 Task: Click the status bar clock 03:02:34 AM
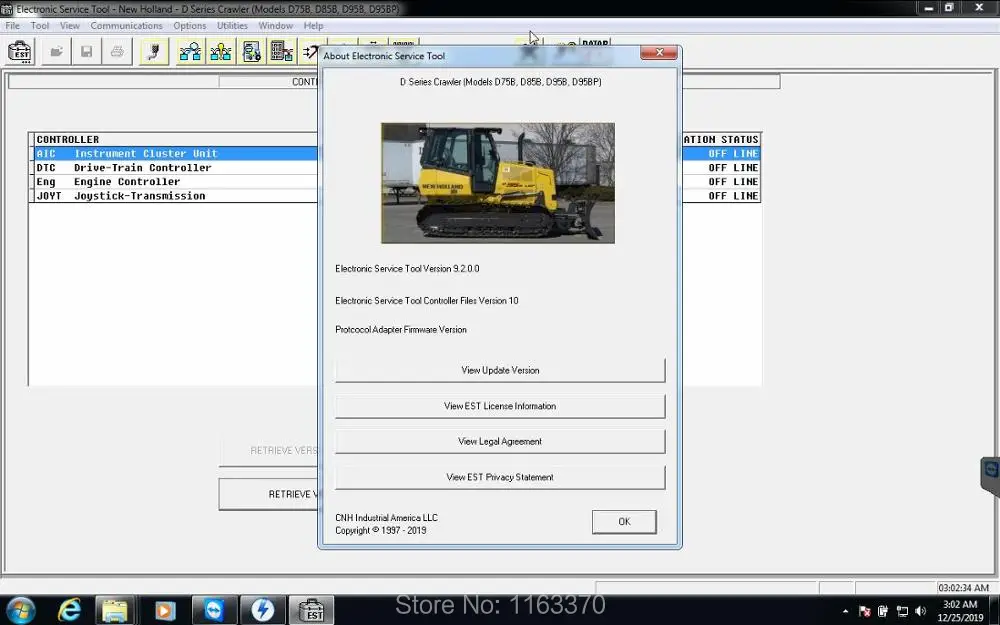pos(963,587)
